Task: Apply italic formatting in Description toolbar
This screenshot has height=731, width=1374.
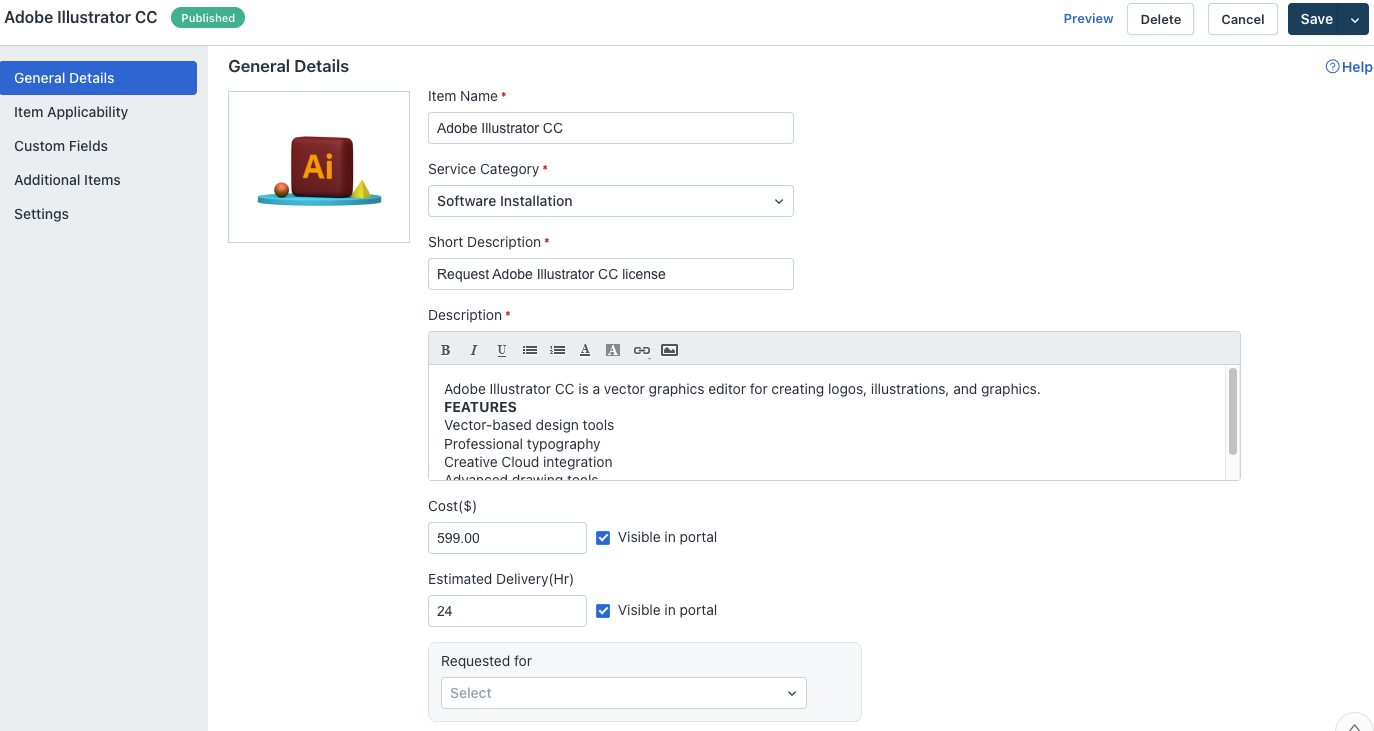Action: [x=474, y=350]
